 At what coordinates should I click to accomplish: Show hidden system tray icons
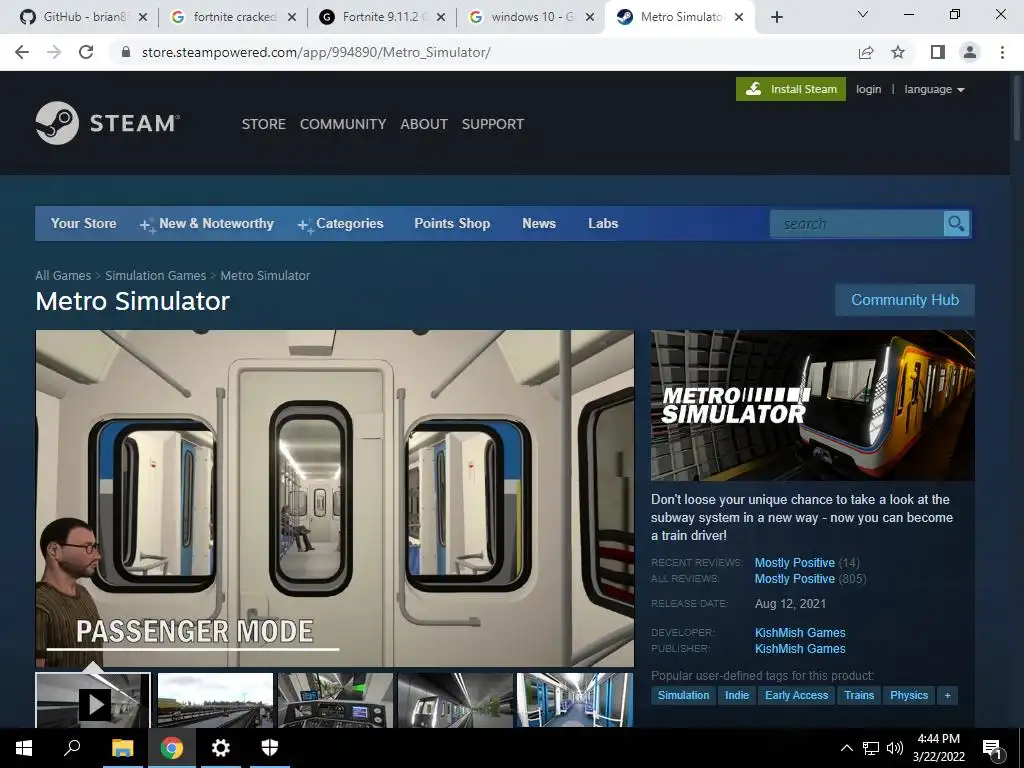(x=846, y=748)
